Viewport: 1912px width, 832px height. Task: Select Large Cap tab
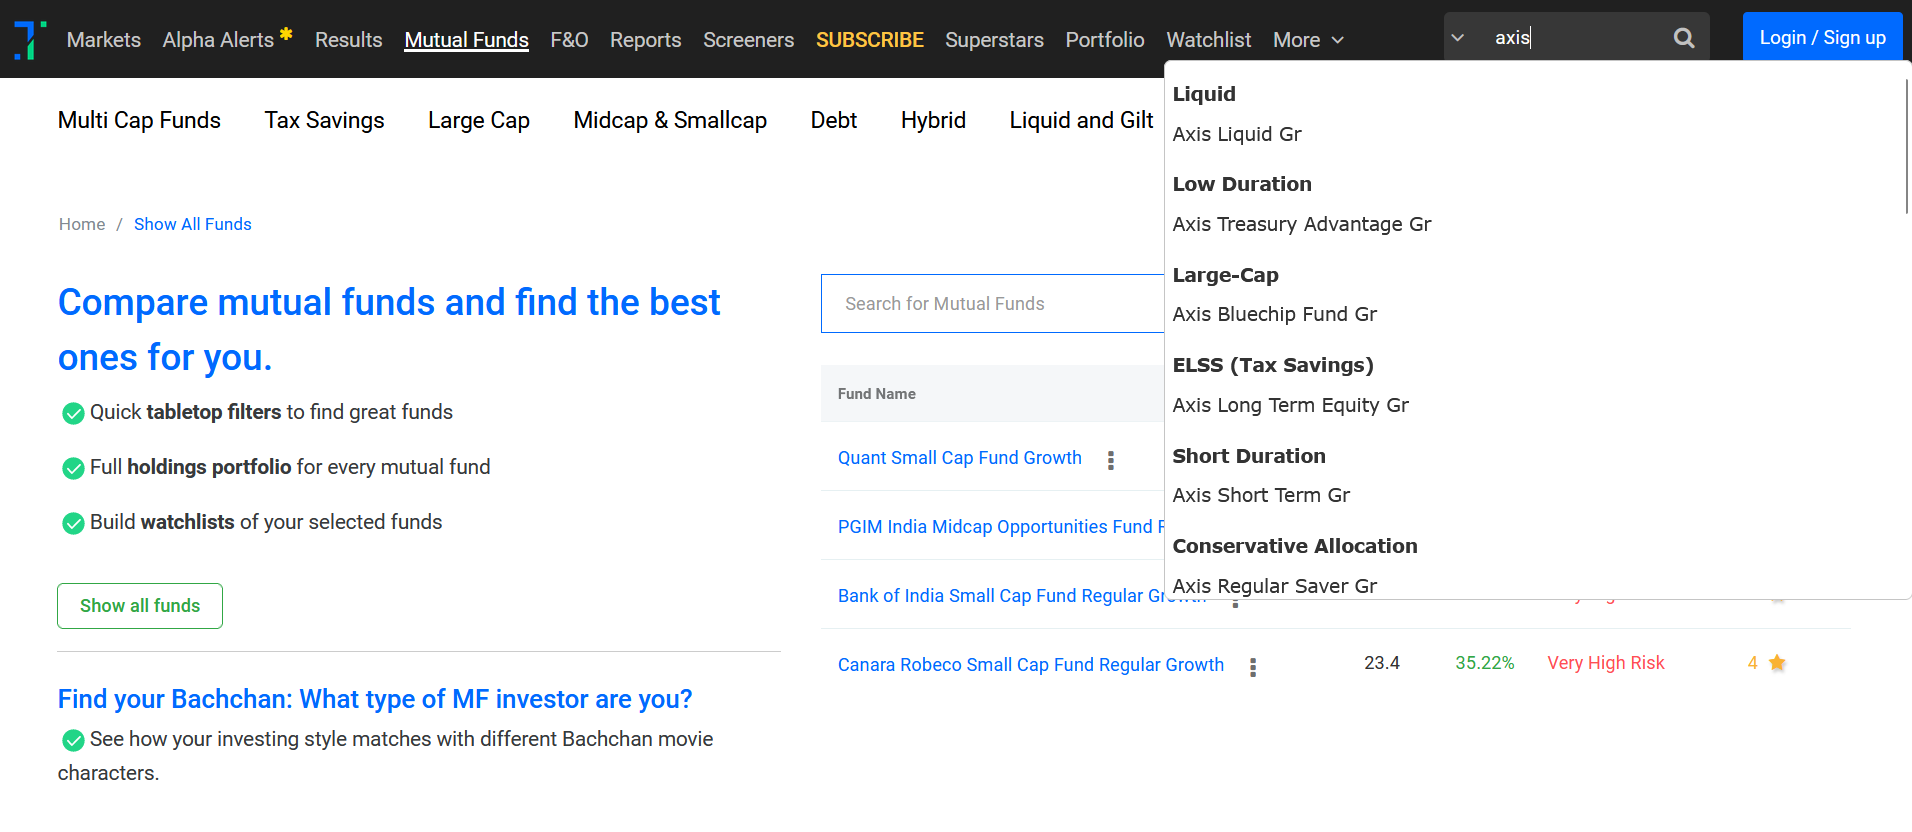pyautogui.click(x=479, y=120)
